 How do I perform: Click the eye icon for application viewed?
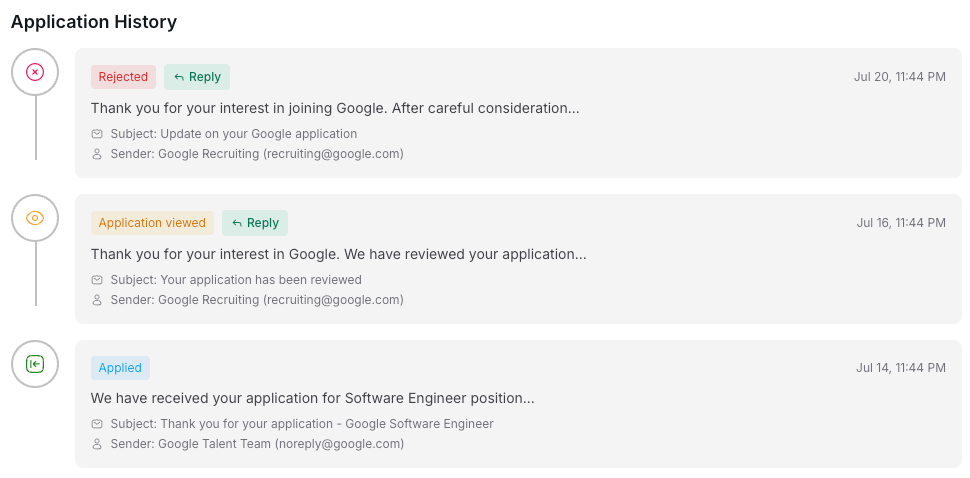click(35, 218)
